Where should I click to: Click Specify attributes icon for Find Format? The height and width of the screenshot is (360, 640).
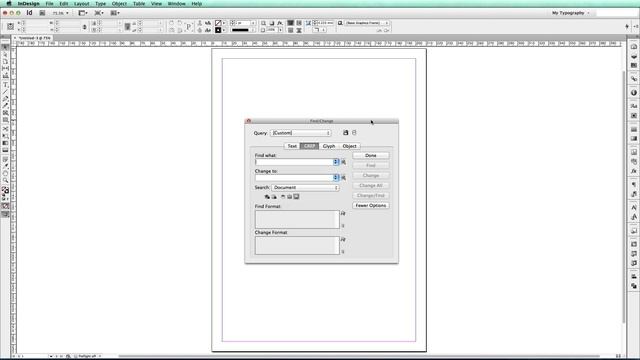[x=343, y=213]
